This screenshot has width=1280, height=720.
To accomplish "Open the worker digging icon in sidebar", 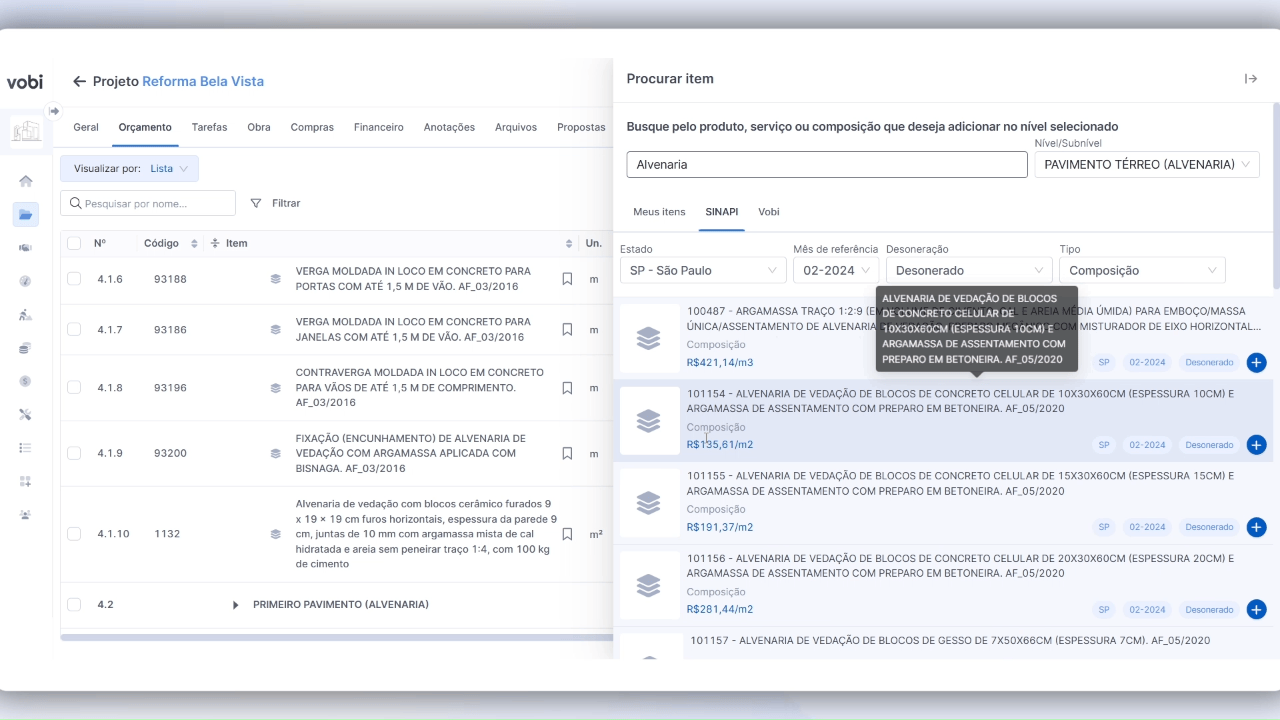I will [x=26, y=314].
